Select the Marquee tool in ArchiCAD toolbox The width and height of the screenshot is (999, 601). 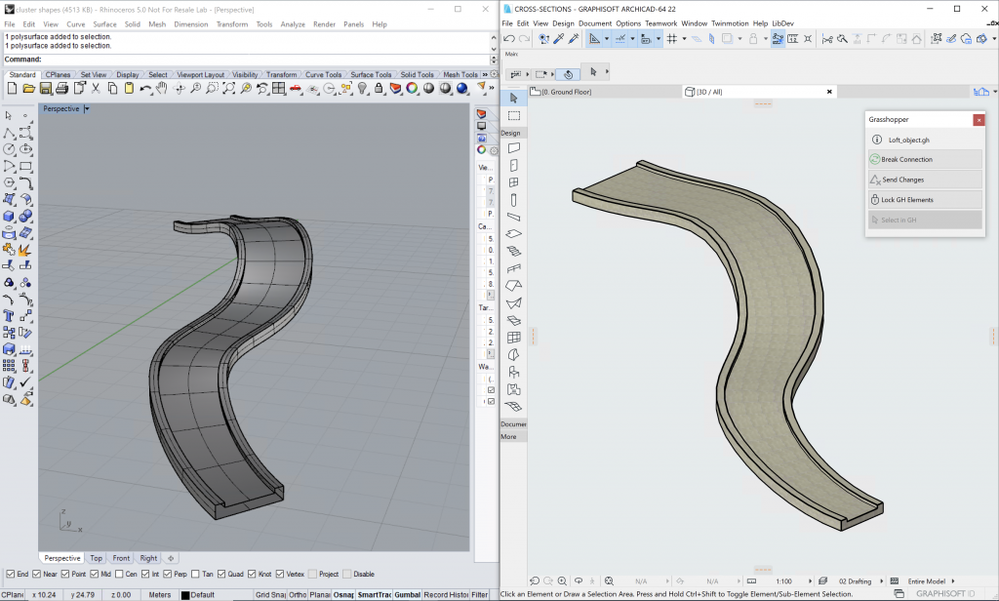point(514,115)
